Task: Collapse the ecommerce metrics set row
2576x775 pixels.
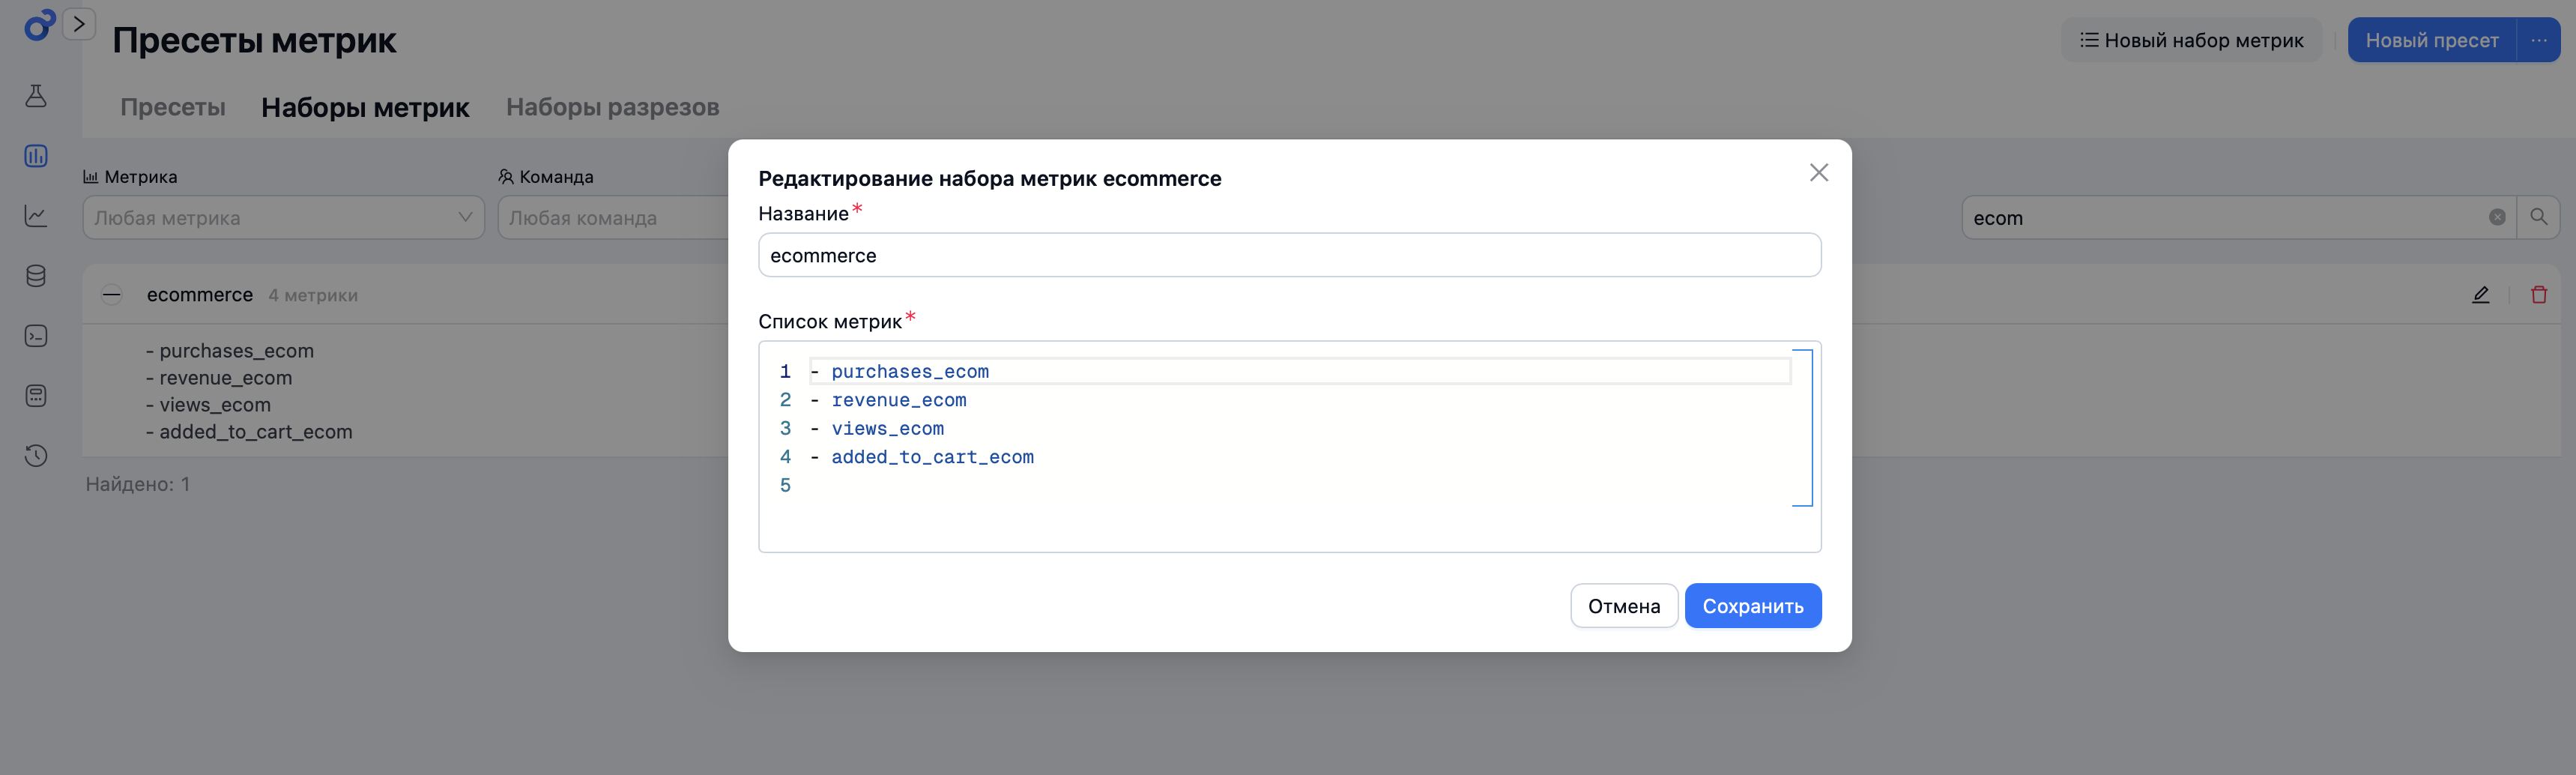Action: tap(112, 295)
